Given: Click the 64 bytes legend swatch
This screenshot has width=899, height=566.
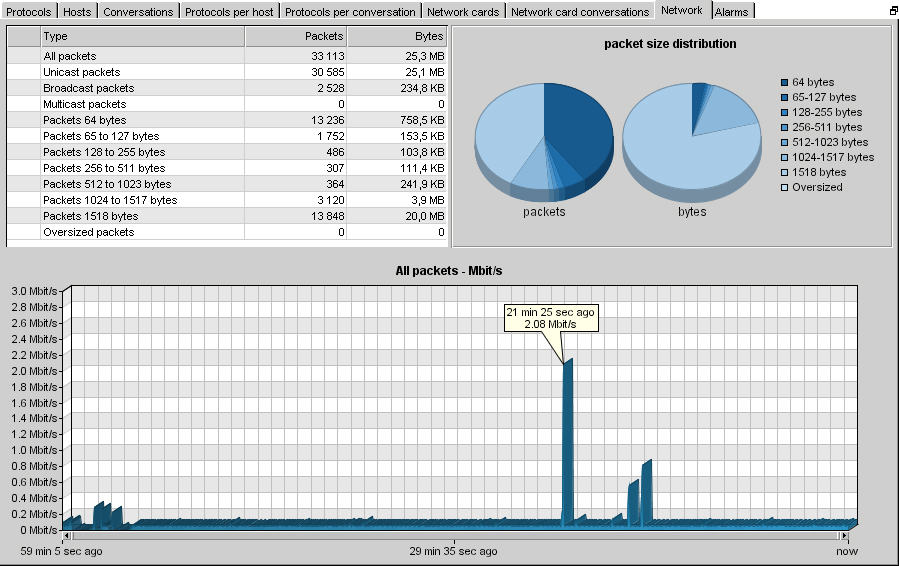Looking at the screenshot, I should [784, 83].
